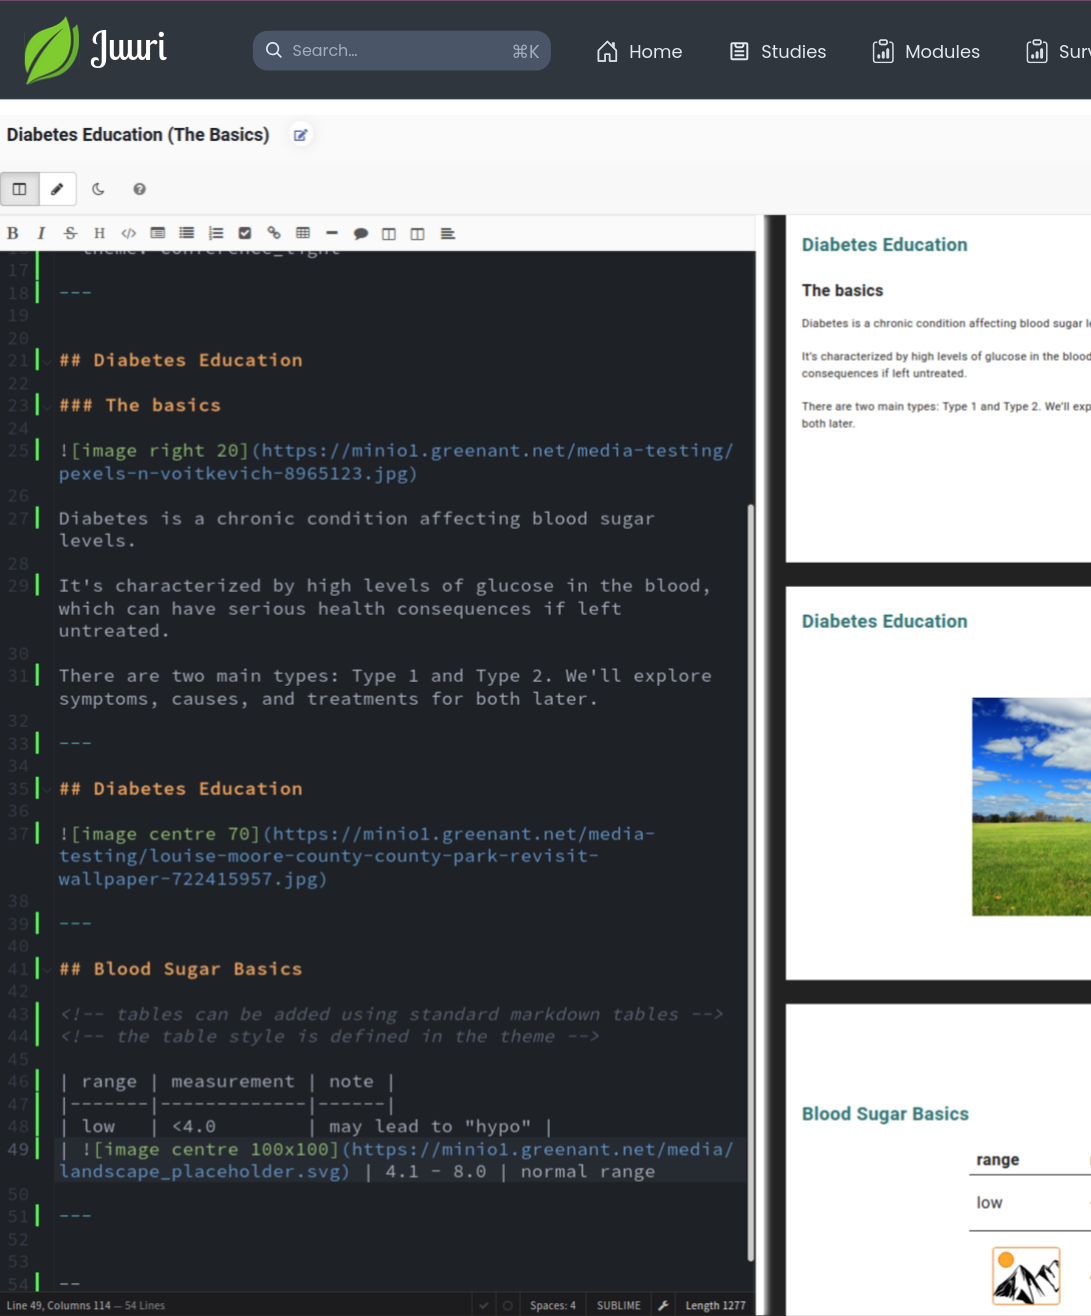The image size is (1091, 1316).
Task: Insert a numbered list
Action: click(215, 233)
